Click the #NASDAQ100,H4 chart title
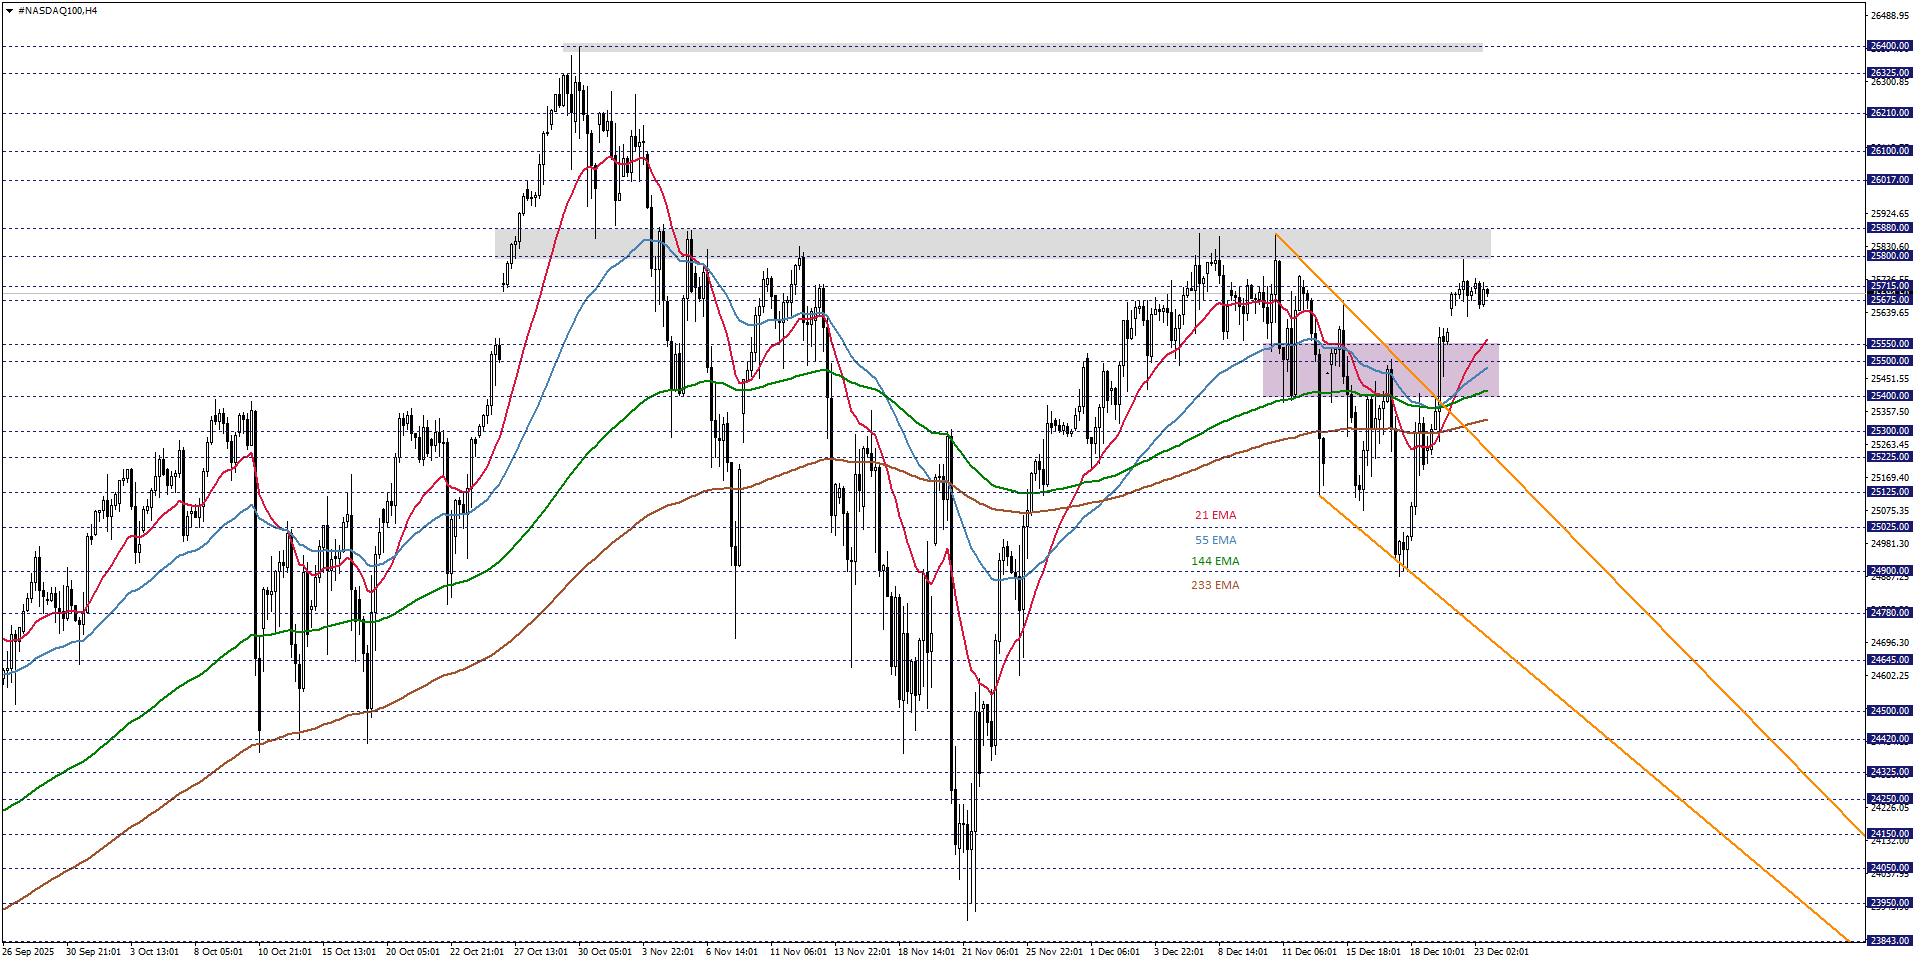The image size is (1916, 963). click(x=55, y=11)
